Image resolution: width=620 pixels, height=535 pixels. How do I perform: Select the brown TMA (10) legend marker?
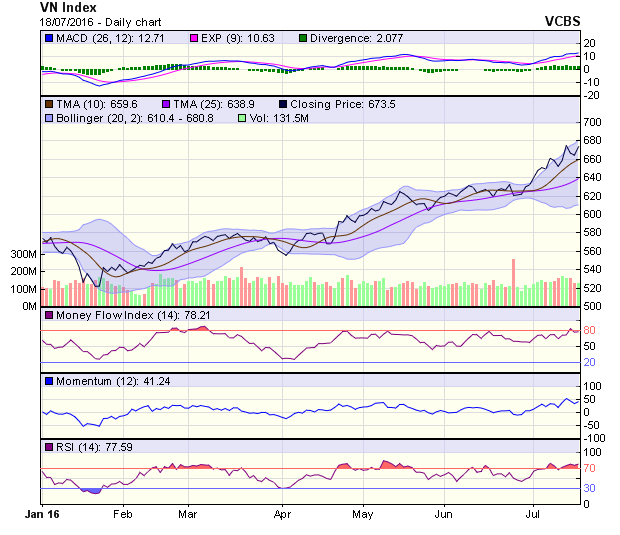(48, 103)
